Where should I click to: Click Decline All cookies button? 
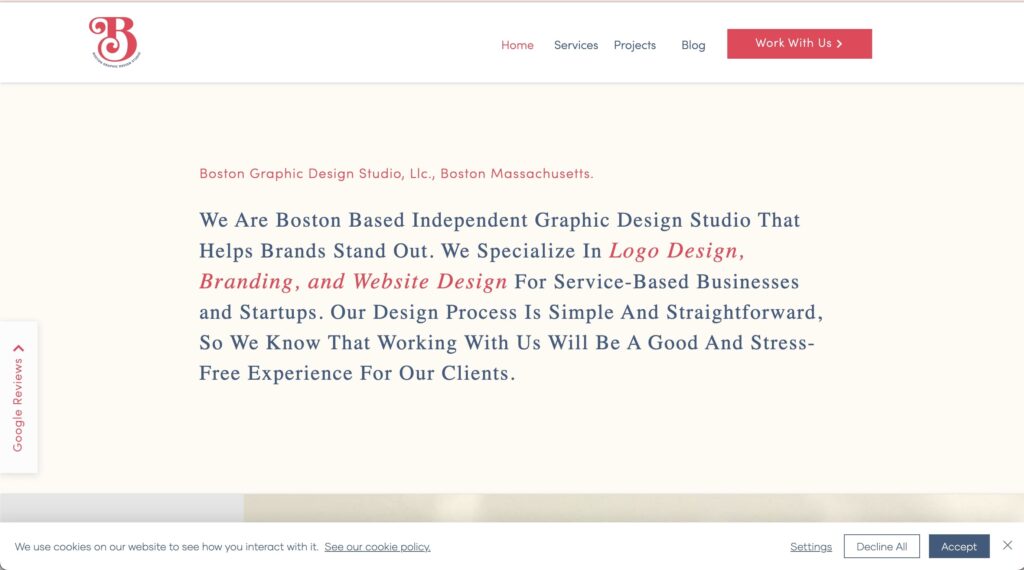click(882, 546)
